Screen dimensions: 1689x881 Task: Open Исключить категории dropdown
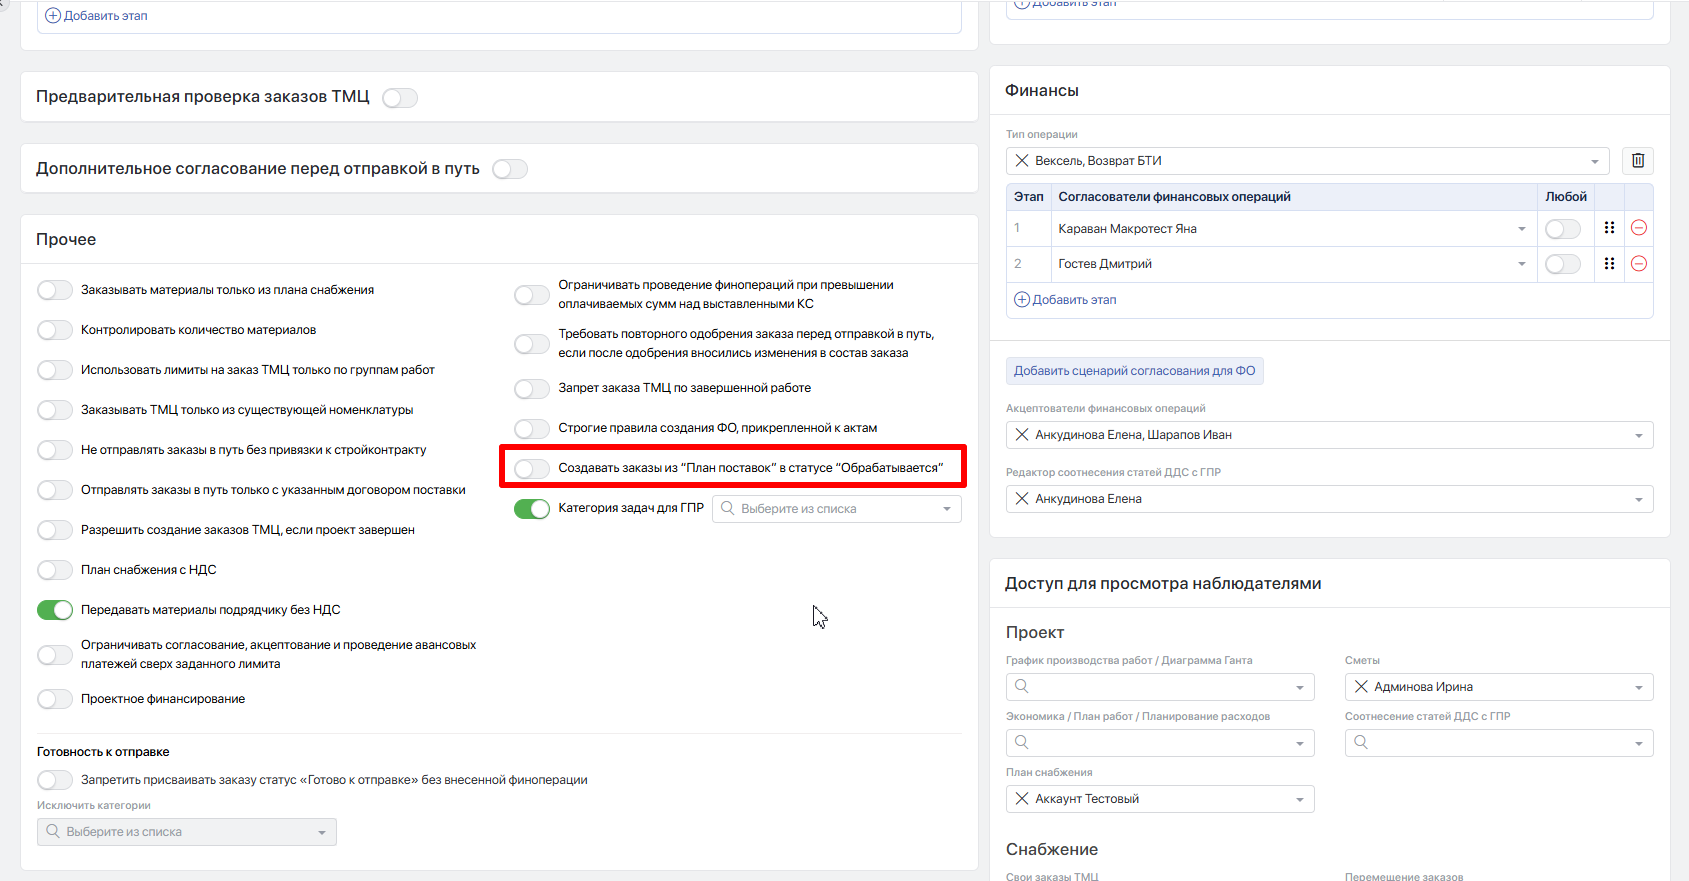pyautogui.click(x=187, y=832)
